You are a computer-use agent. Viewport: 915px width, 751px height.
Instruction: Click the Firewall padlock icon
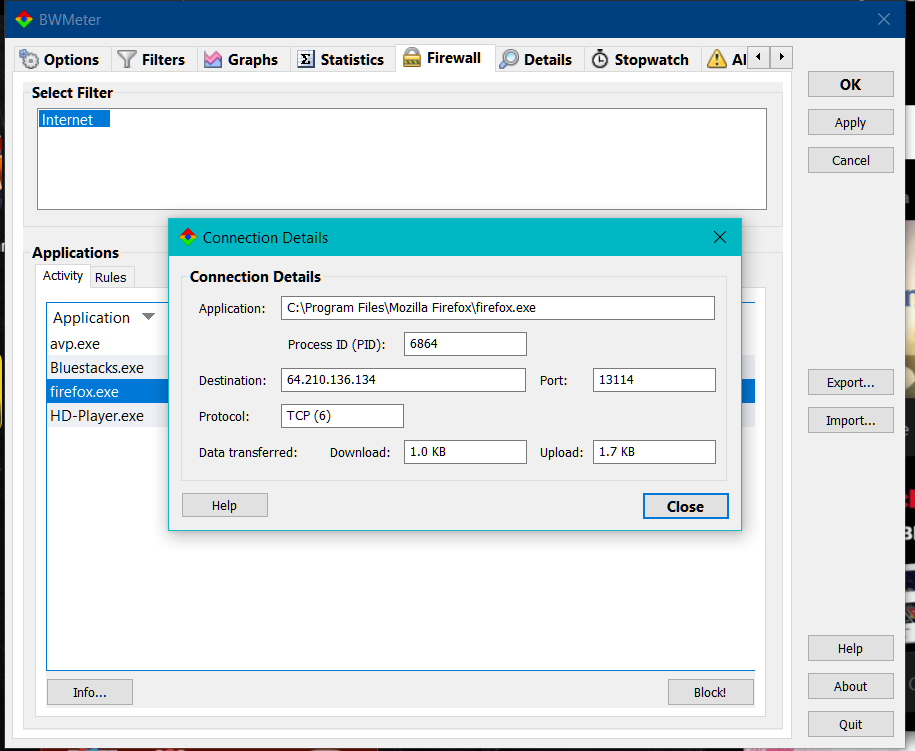tap(412, 57)
